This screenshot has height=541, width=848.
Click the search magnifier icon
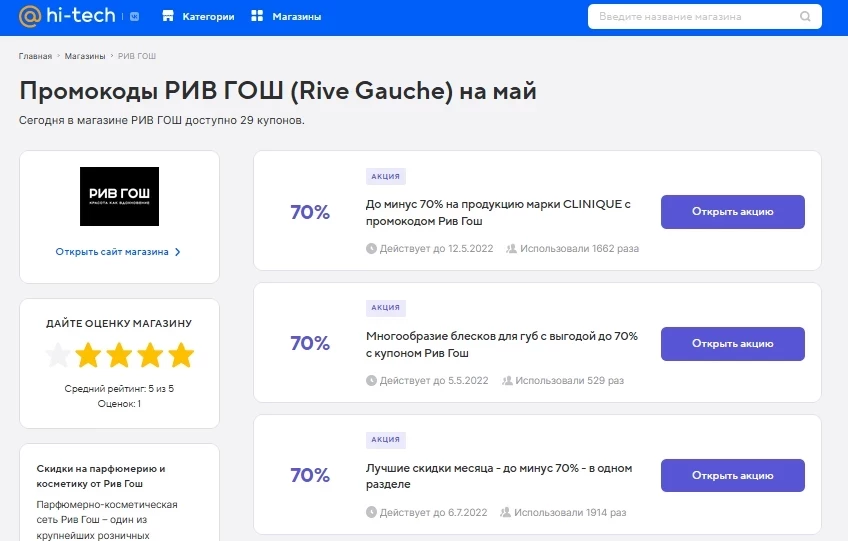coord(805,16)
